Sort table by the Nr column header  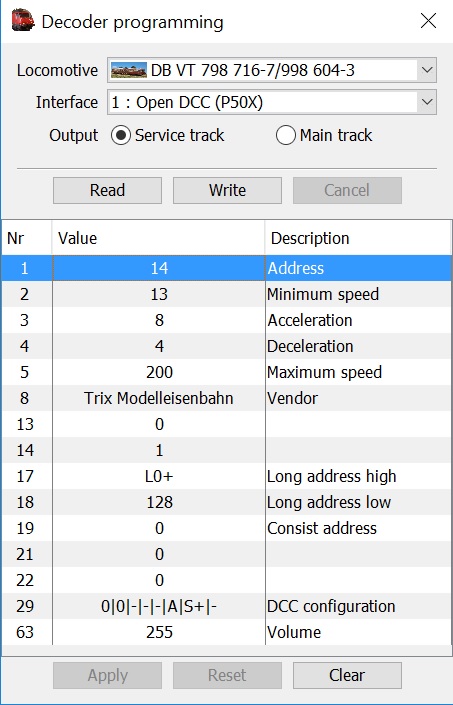pyautogui.click(x=27, y=238)
